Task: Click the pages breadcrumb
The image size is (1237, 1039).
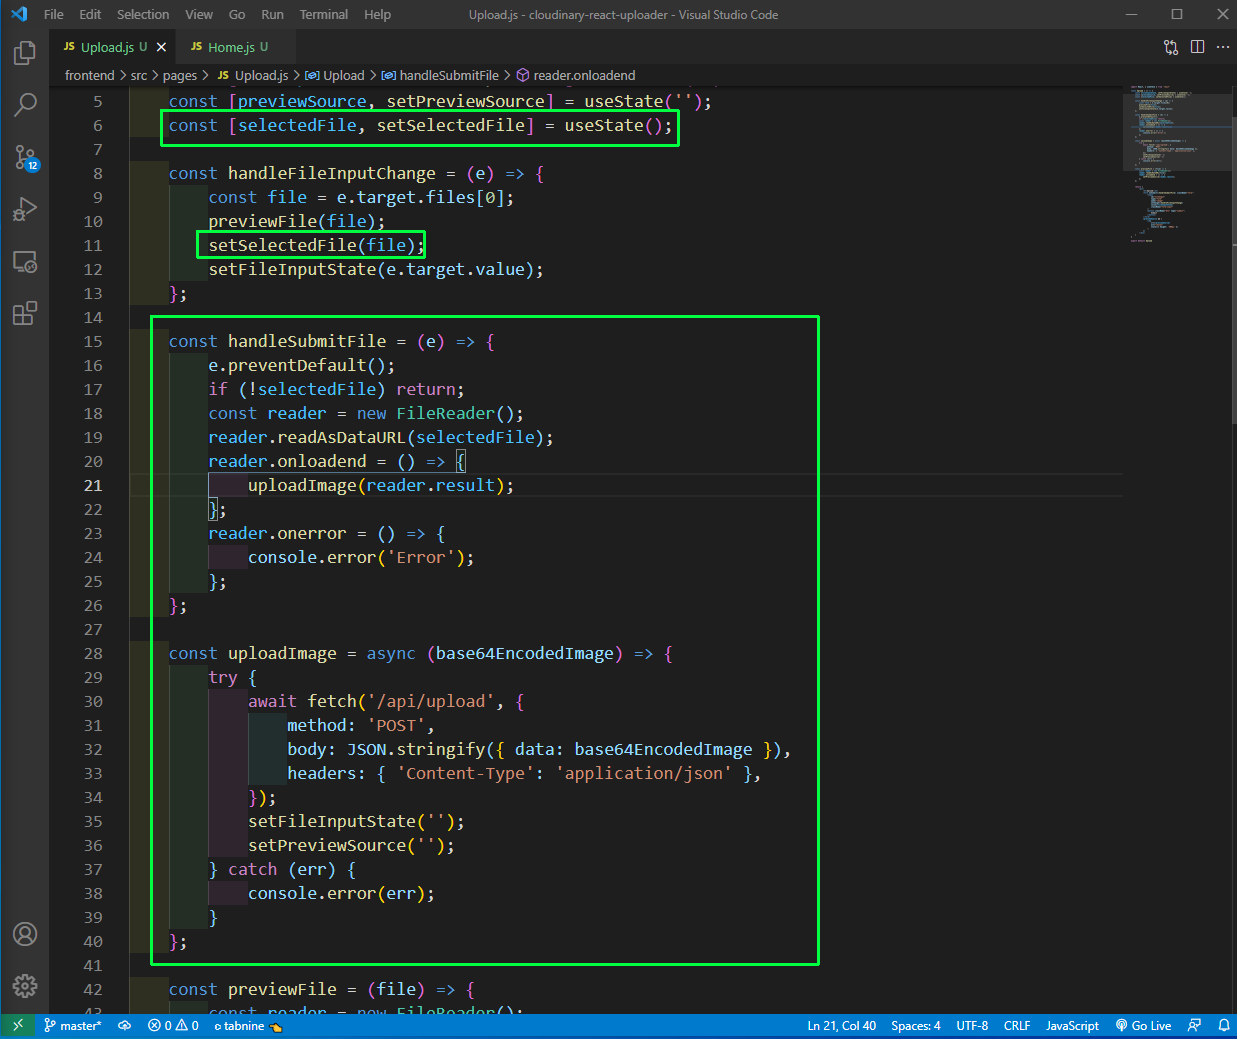Action: (x=180, y=75)
